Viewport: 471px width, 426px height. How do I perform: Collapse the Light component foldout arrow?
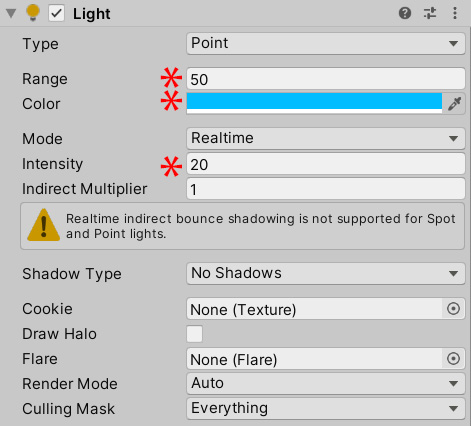pos(11,13)
